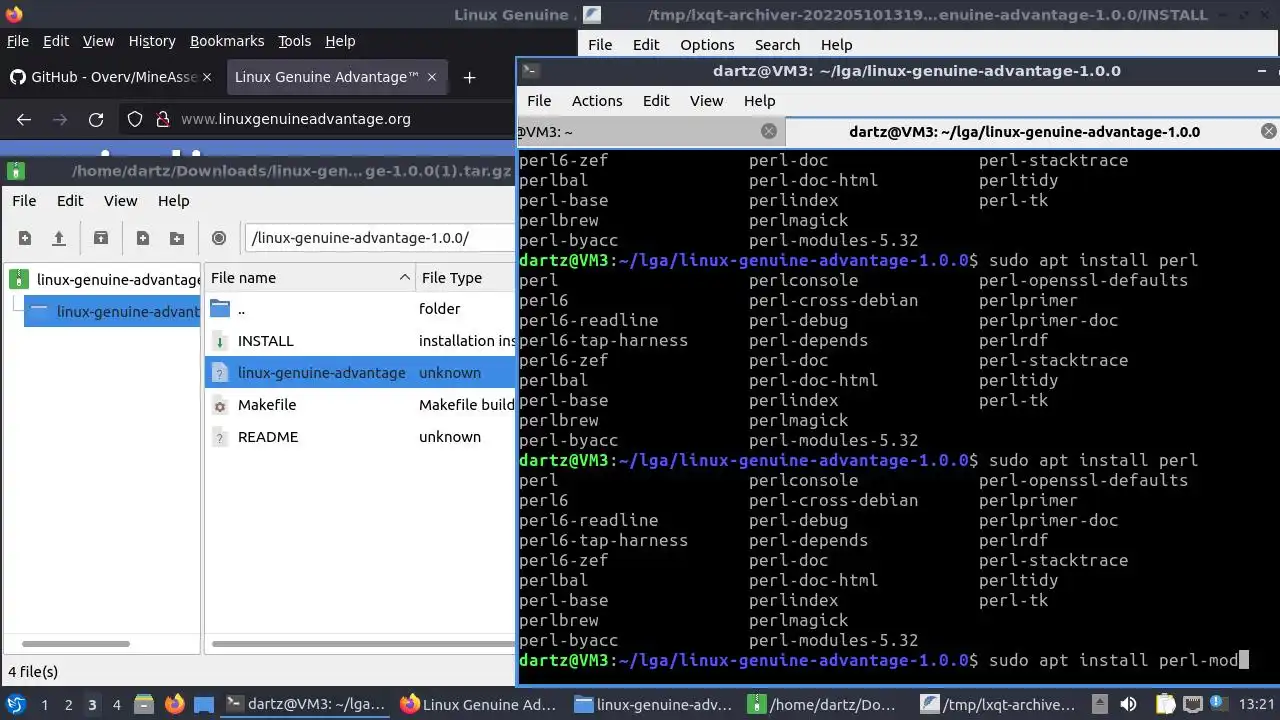Open the text editor's Options menu
Screen dimensions: 1280x720
point(707,44)
